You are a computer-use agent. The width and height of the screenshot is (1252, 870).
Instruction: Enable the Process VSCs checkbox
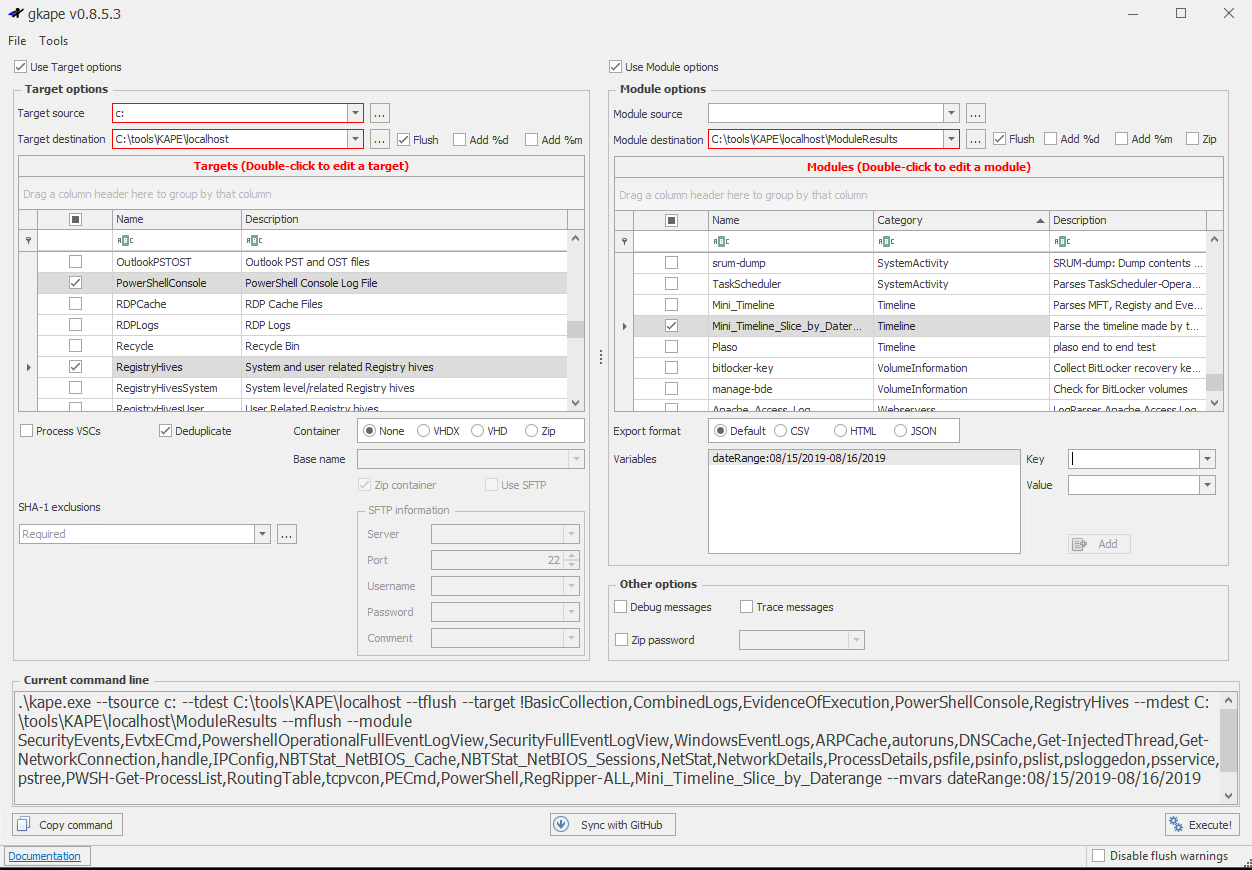pyautogui.click(x=27, y=431)
